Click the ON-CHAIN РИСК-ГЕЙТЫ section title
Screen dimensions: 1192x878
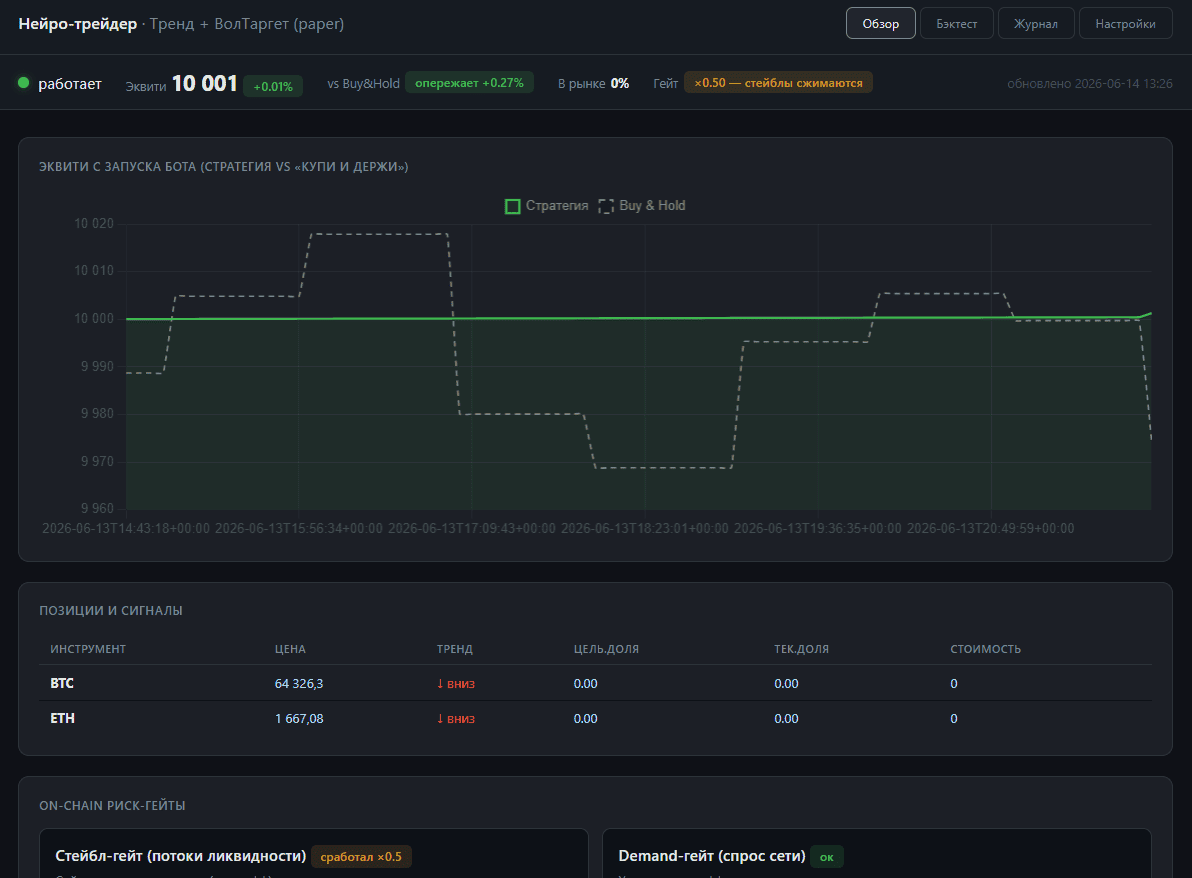113,806
